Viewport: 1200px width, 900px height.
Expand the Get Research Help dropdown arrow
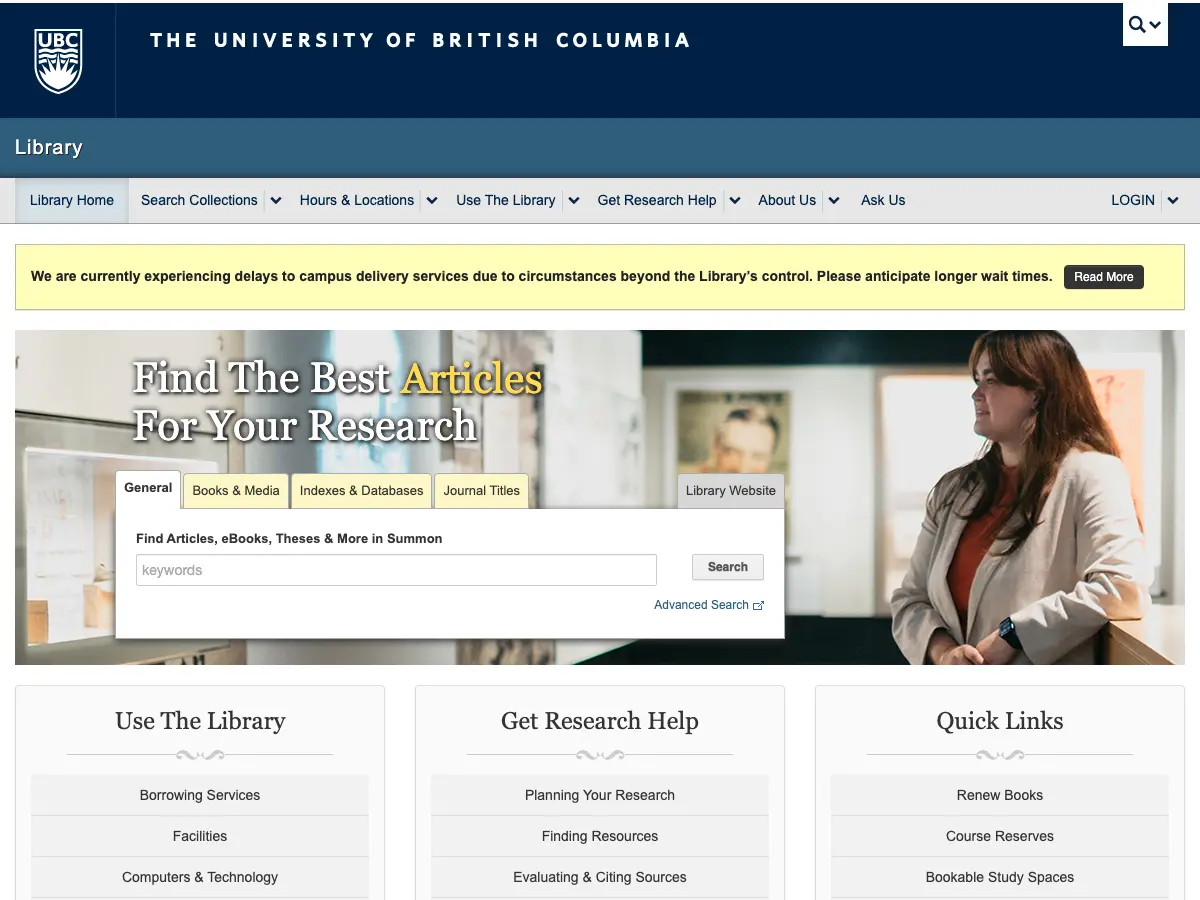(735, 201)
